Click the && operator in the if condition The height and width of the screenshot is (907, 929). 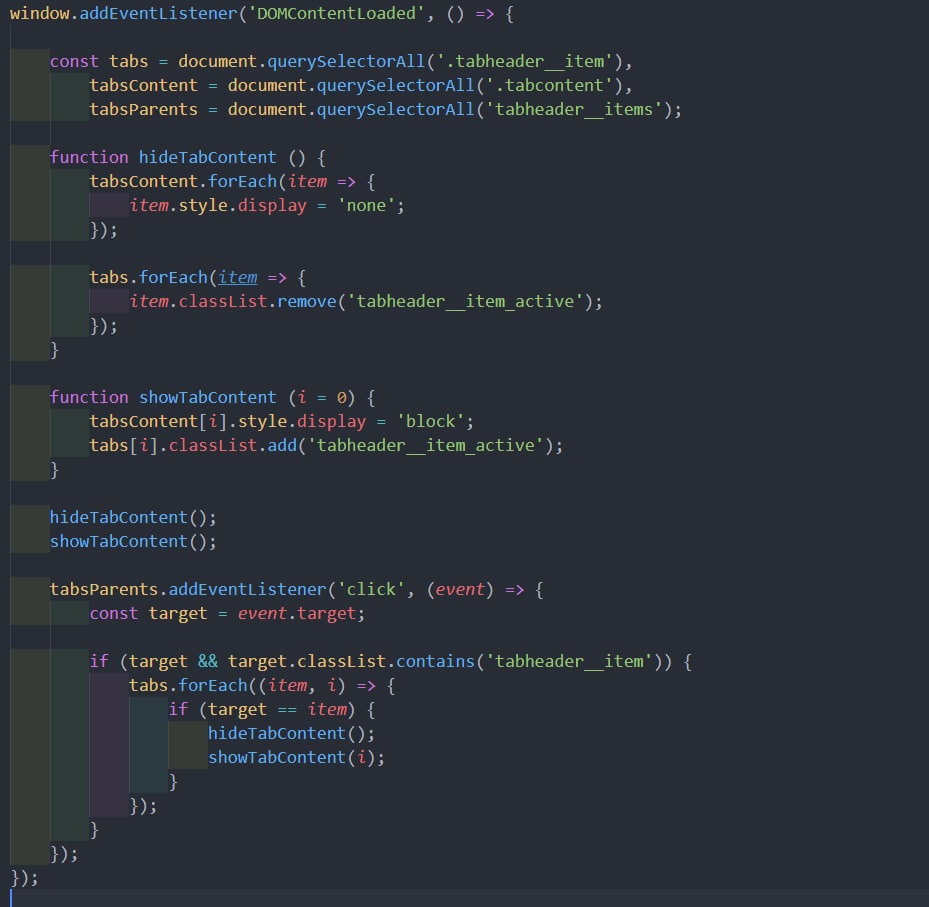[x=207, y=662]
